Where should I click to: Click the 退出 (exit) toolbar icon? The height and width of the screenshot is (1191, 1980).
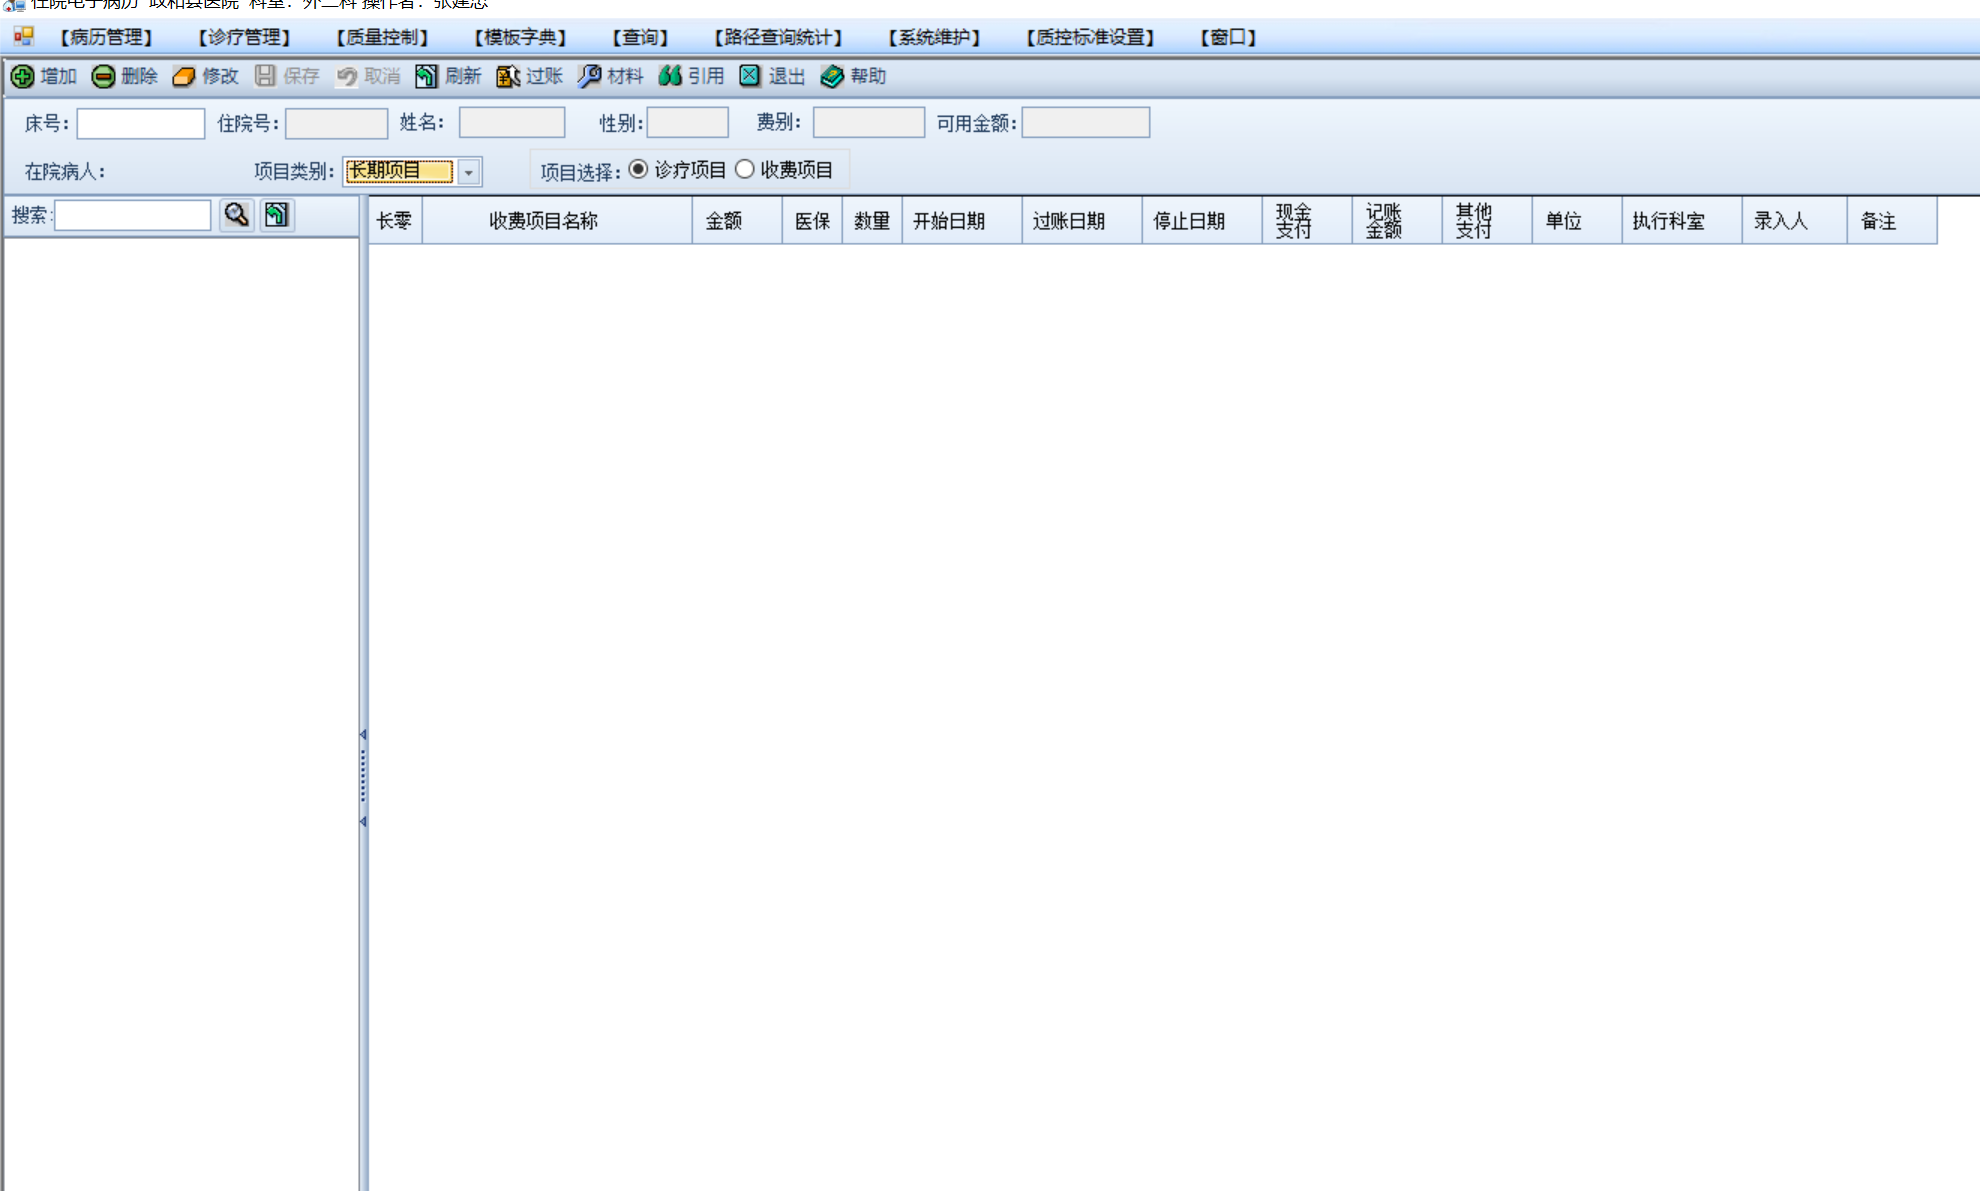pos(750,76)
